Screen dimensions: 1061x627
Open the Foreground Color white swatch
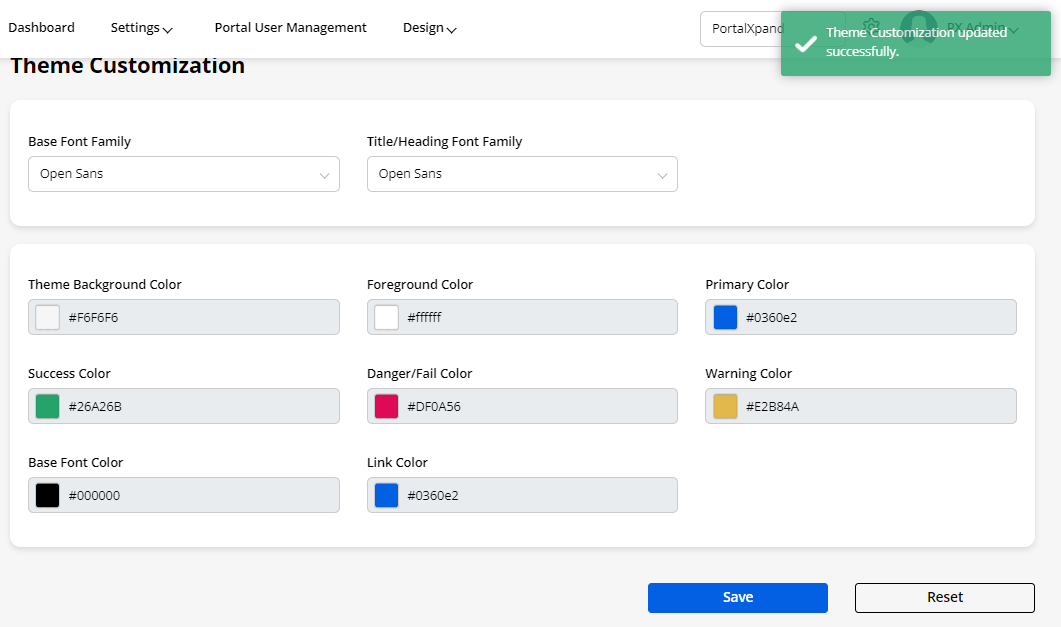(x=386, y=317)
